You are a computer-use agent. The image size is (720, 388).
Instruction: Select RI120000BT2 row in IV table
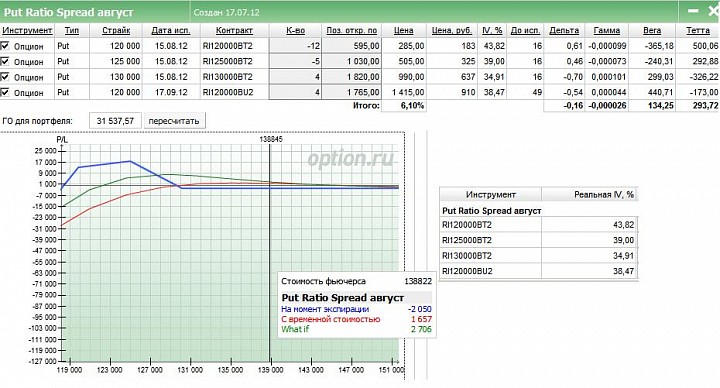tap(539, 225)
